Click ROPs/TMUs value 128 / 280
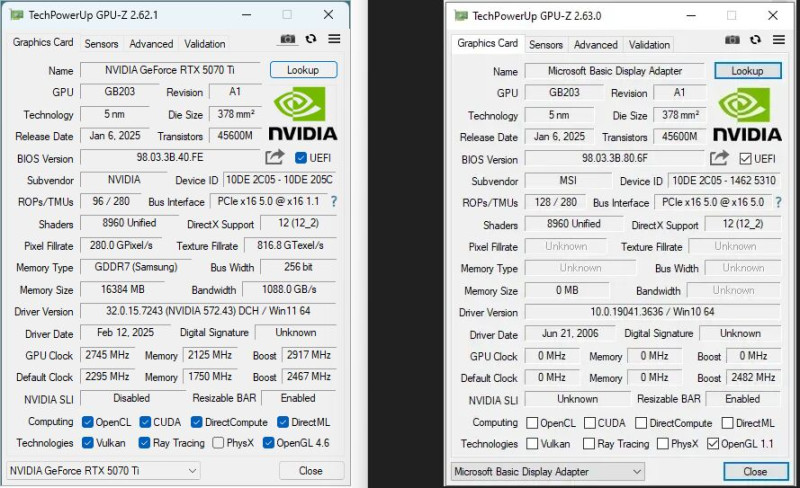800x488 pixels. (x=555, y=202)
